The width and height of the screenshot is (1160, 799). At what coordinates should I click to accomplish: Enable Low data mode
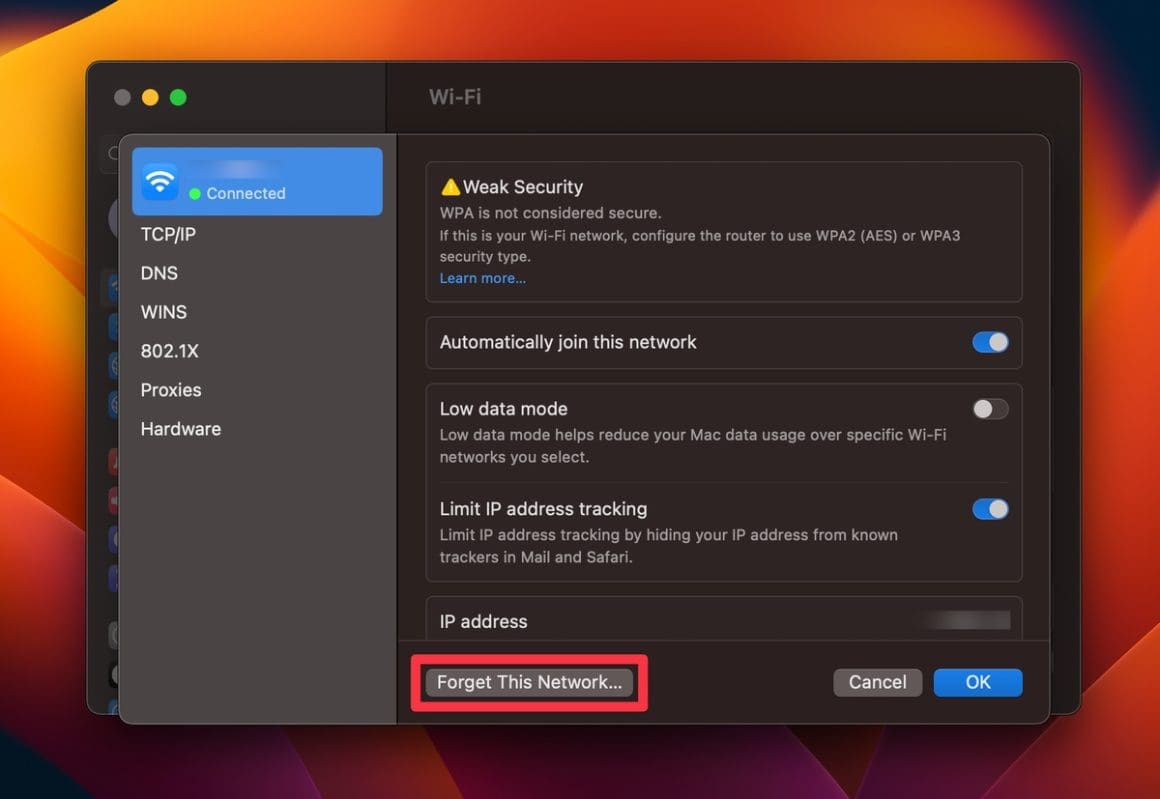point(990,408)
